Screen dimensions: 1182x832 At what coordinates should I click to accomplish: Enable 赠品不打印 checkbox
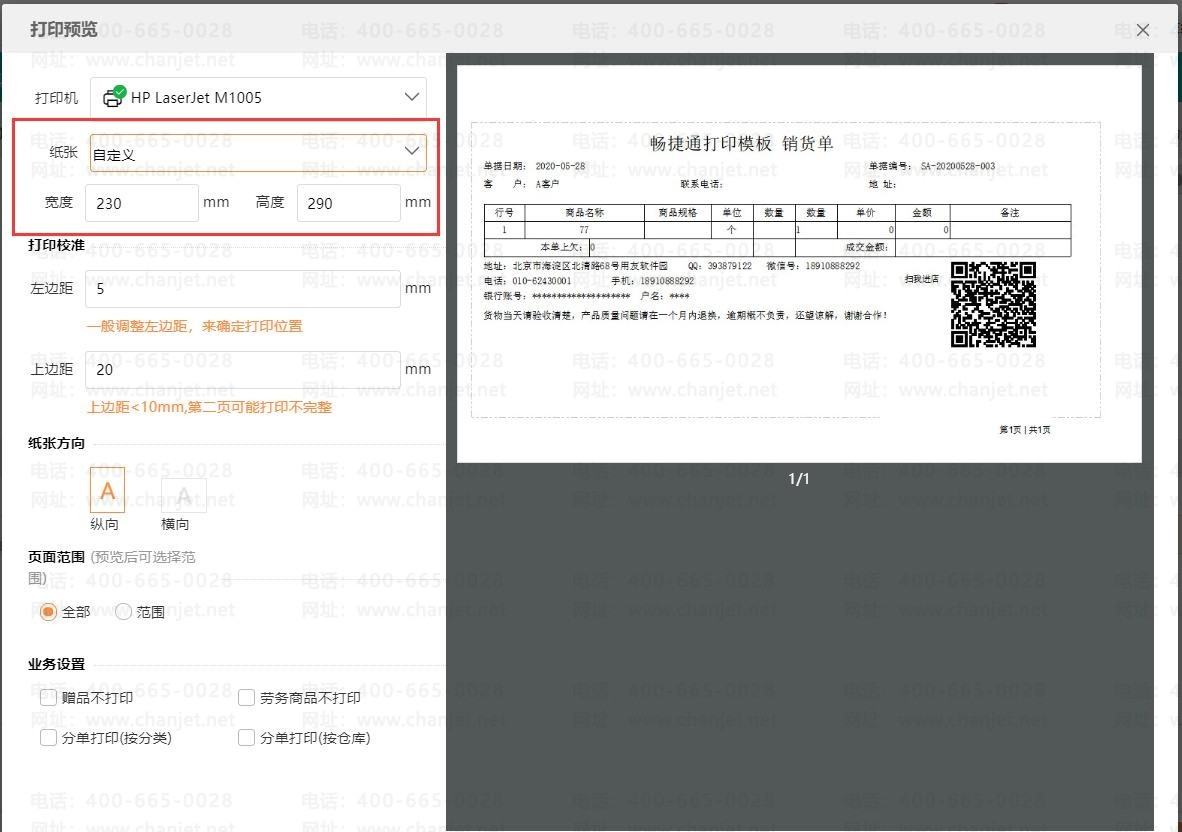point(48,697)
